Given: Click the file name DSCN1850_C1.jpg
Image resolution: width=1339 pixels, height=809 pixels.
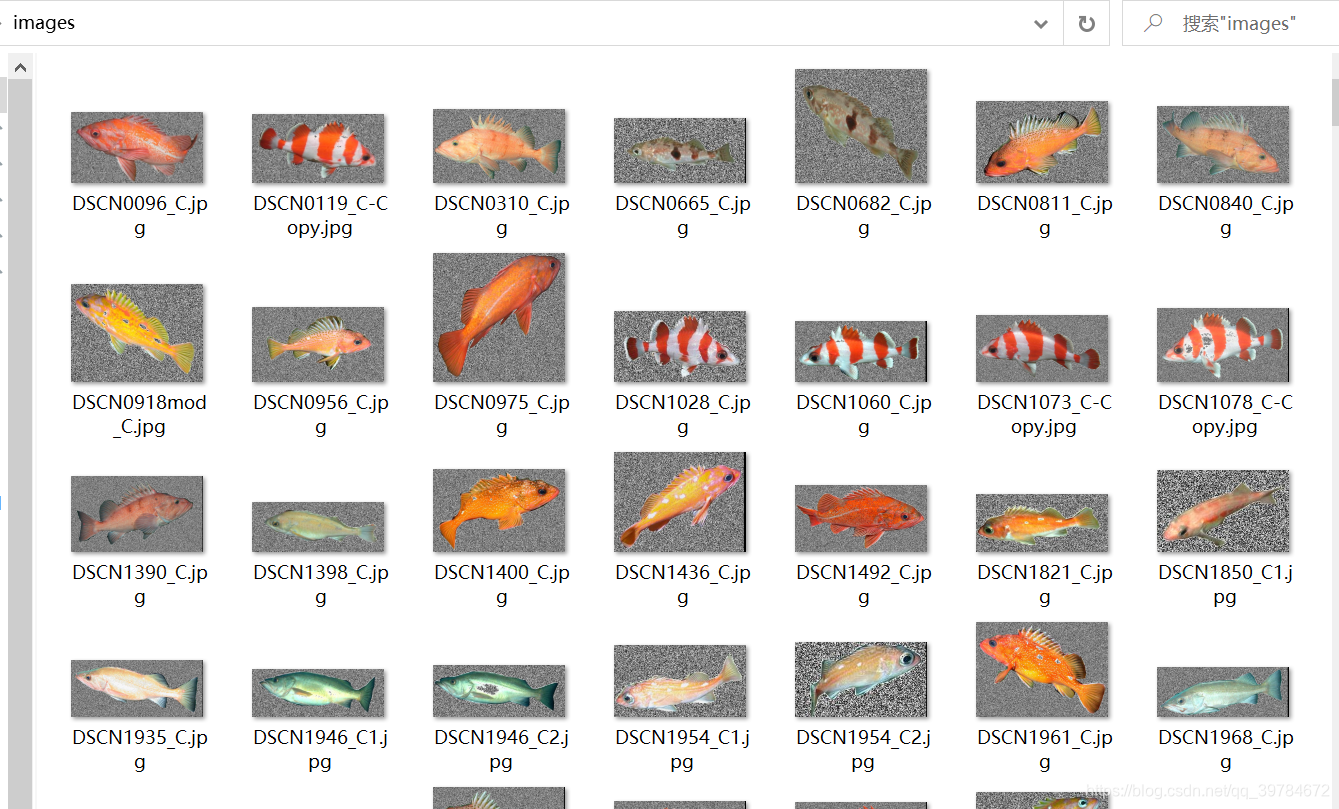Looking at the screenshot, I should (1226, 585).
